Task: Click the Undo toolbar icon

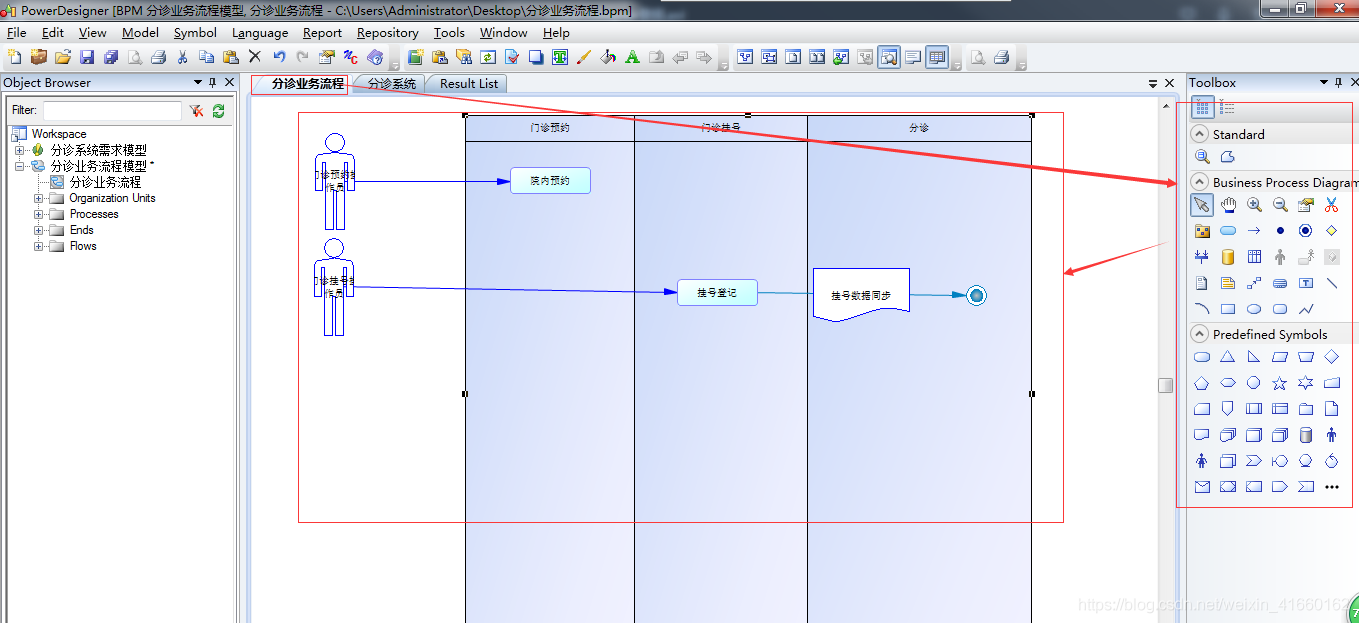Action: pos(279,57)
